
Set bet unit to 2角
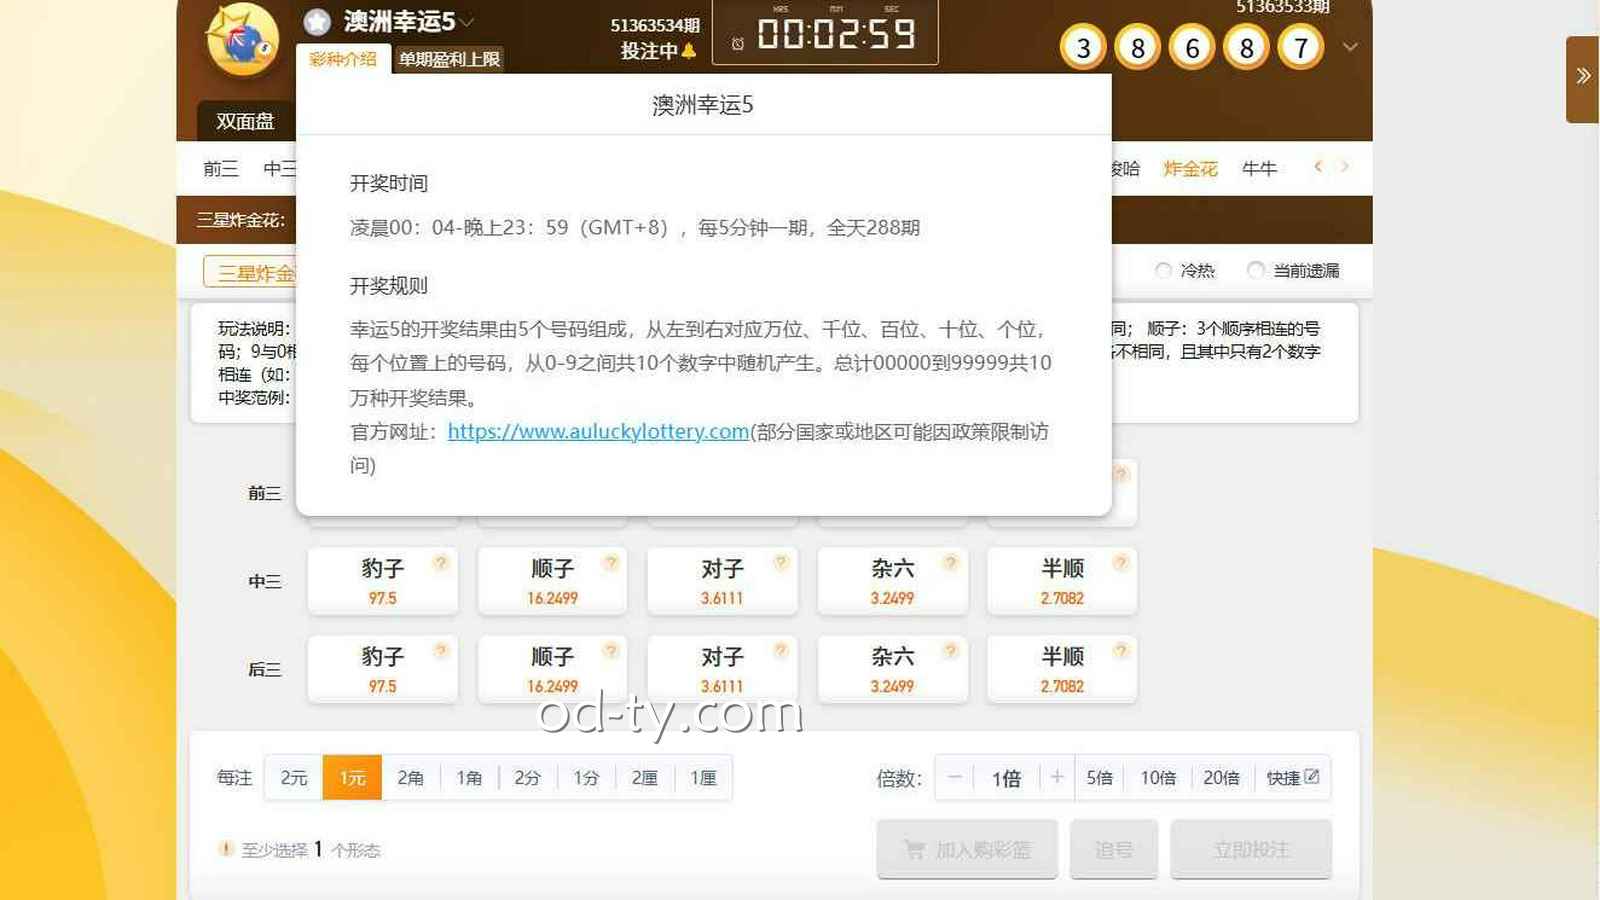click(x=411, y=778)
